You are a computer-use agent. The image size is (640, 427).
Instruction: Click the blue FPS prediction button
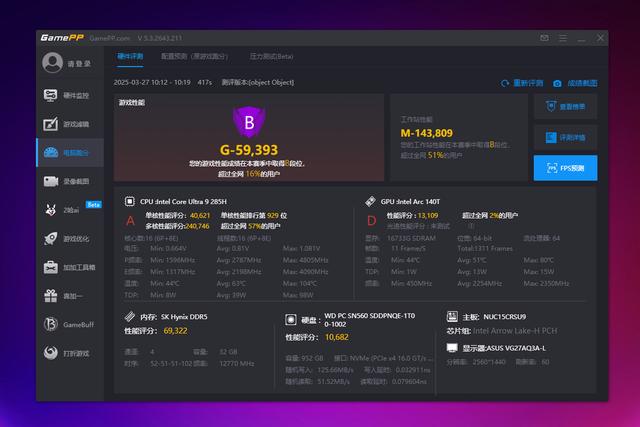pyautogui.click(x=566, y=168)
